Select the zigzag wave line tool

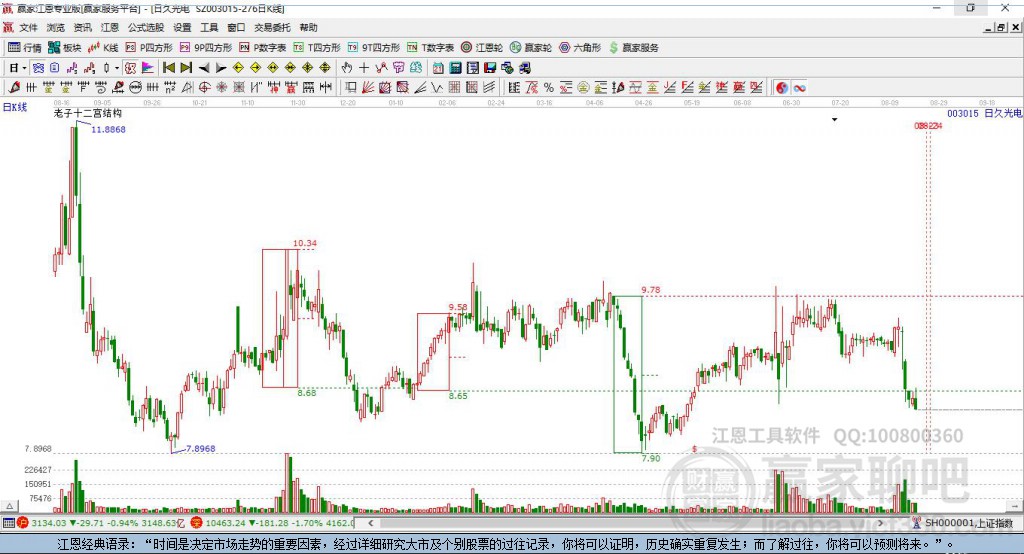pos(436,87)
